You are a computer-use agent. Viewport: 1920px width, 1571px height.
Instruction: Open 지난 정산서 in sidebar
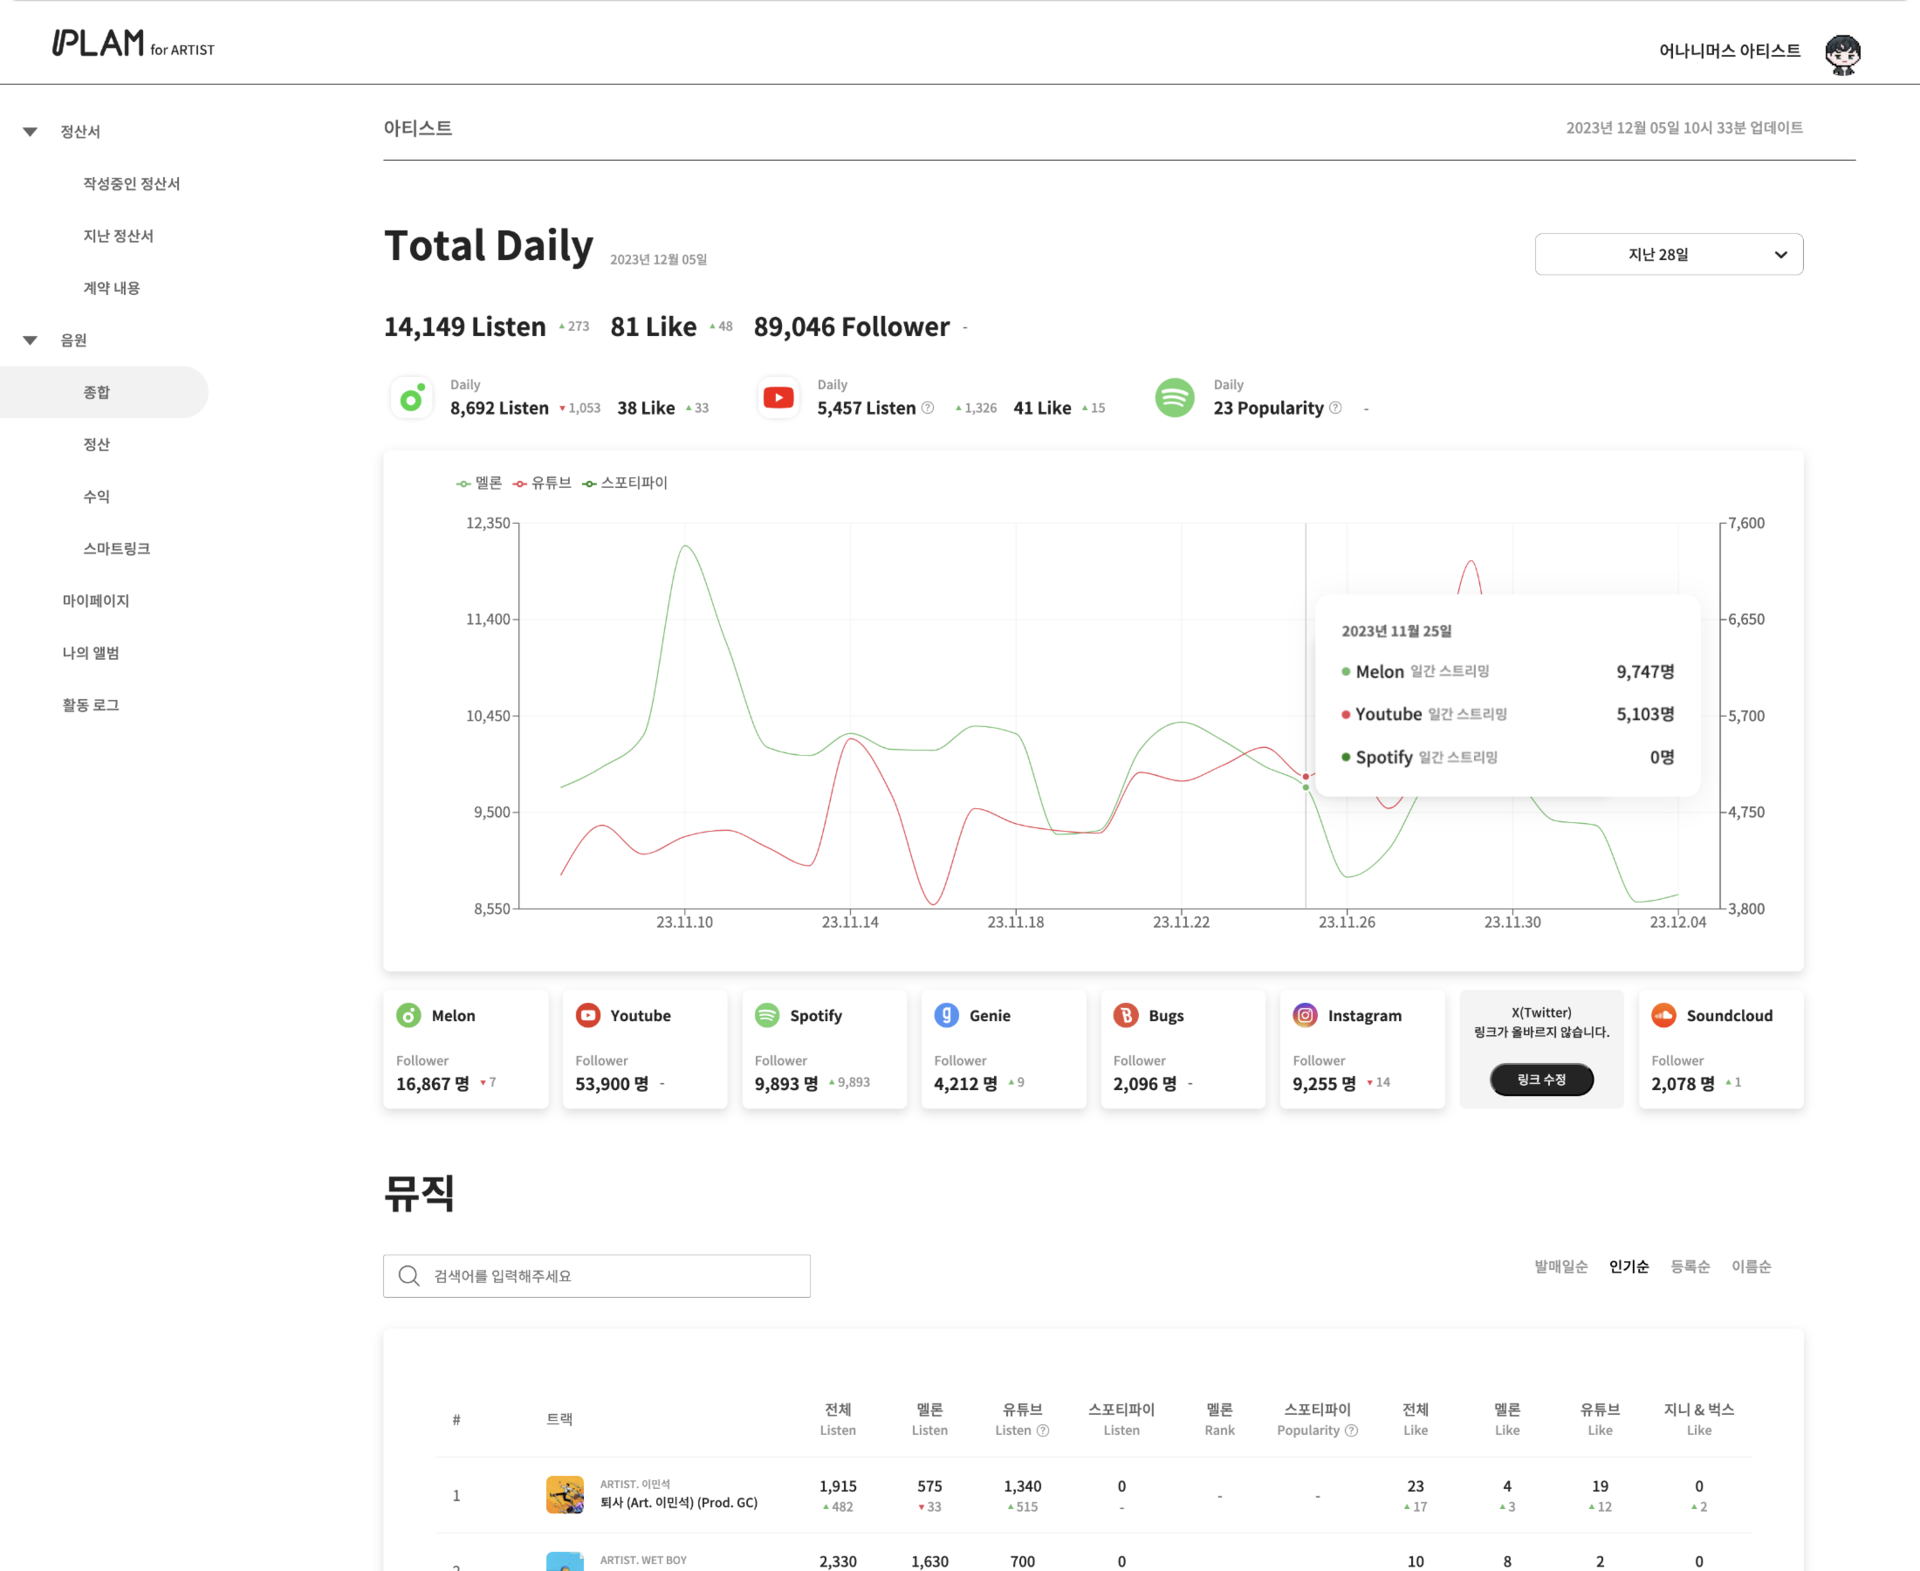coord(118,236)
